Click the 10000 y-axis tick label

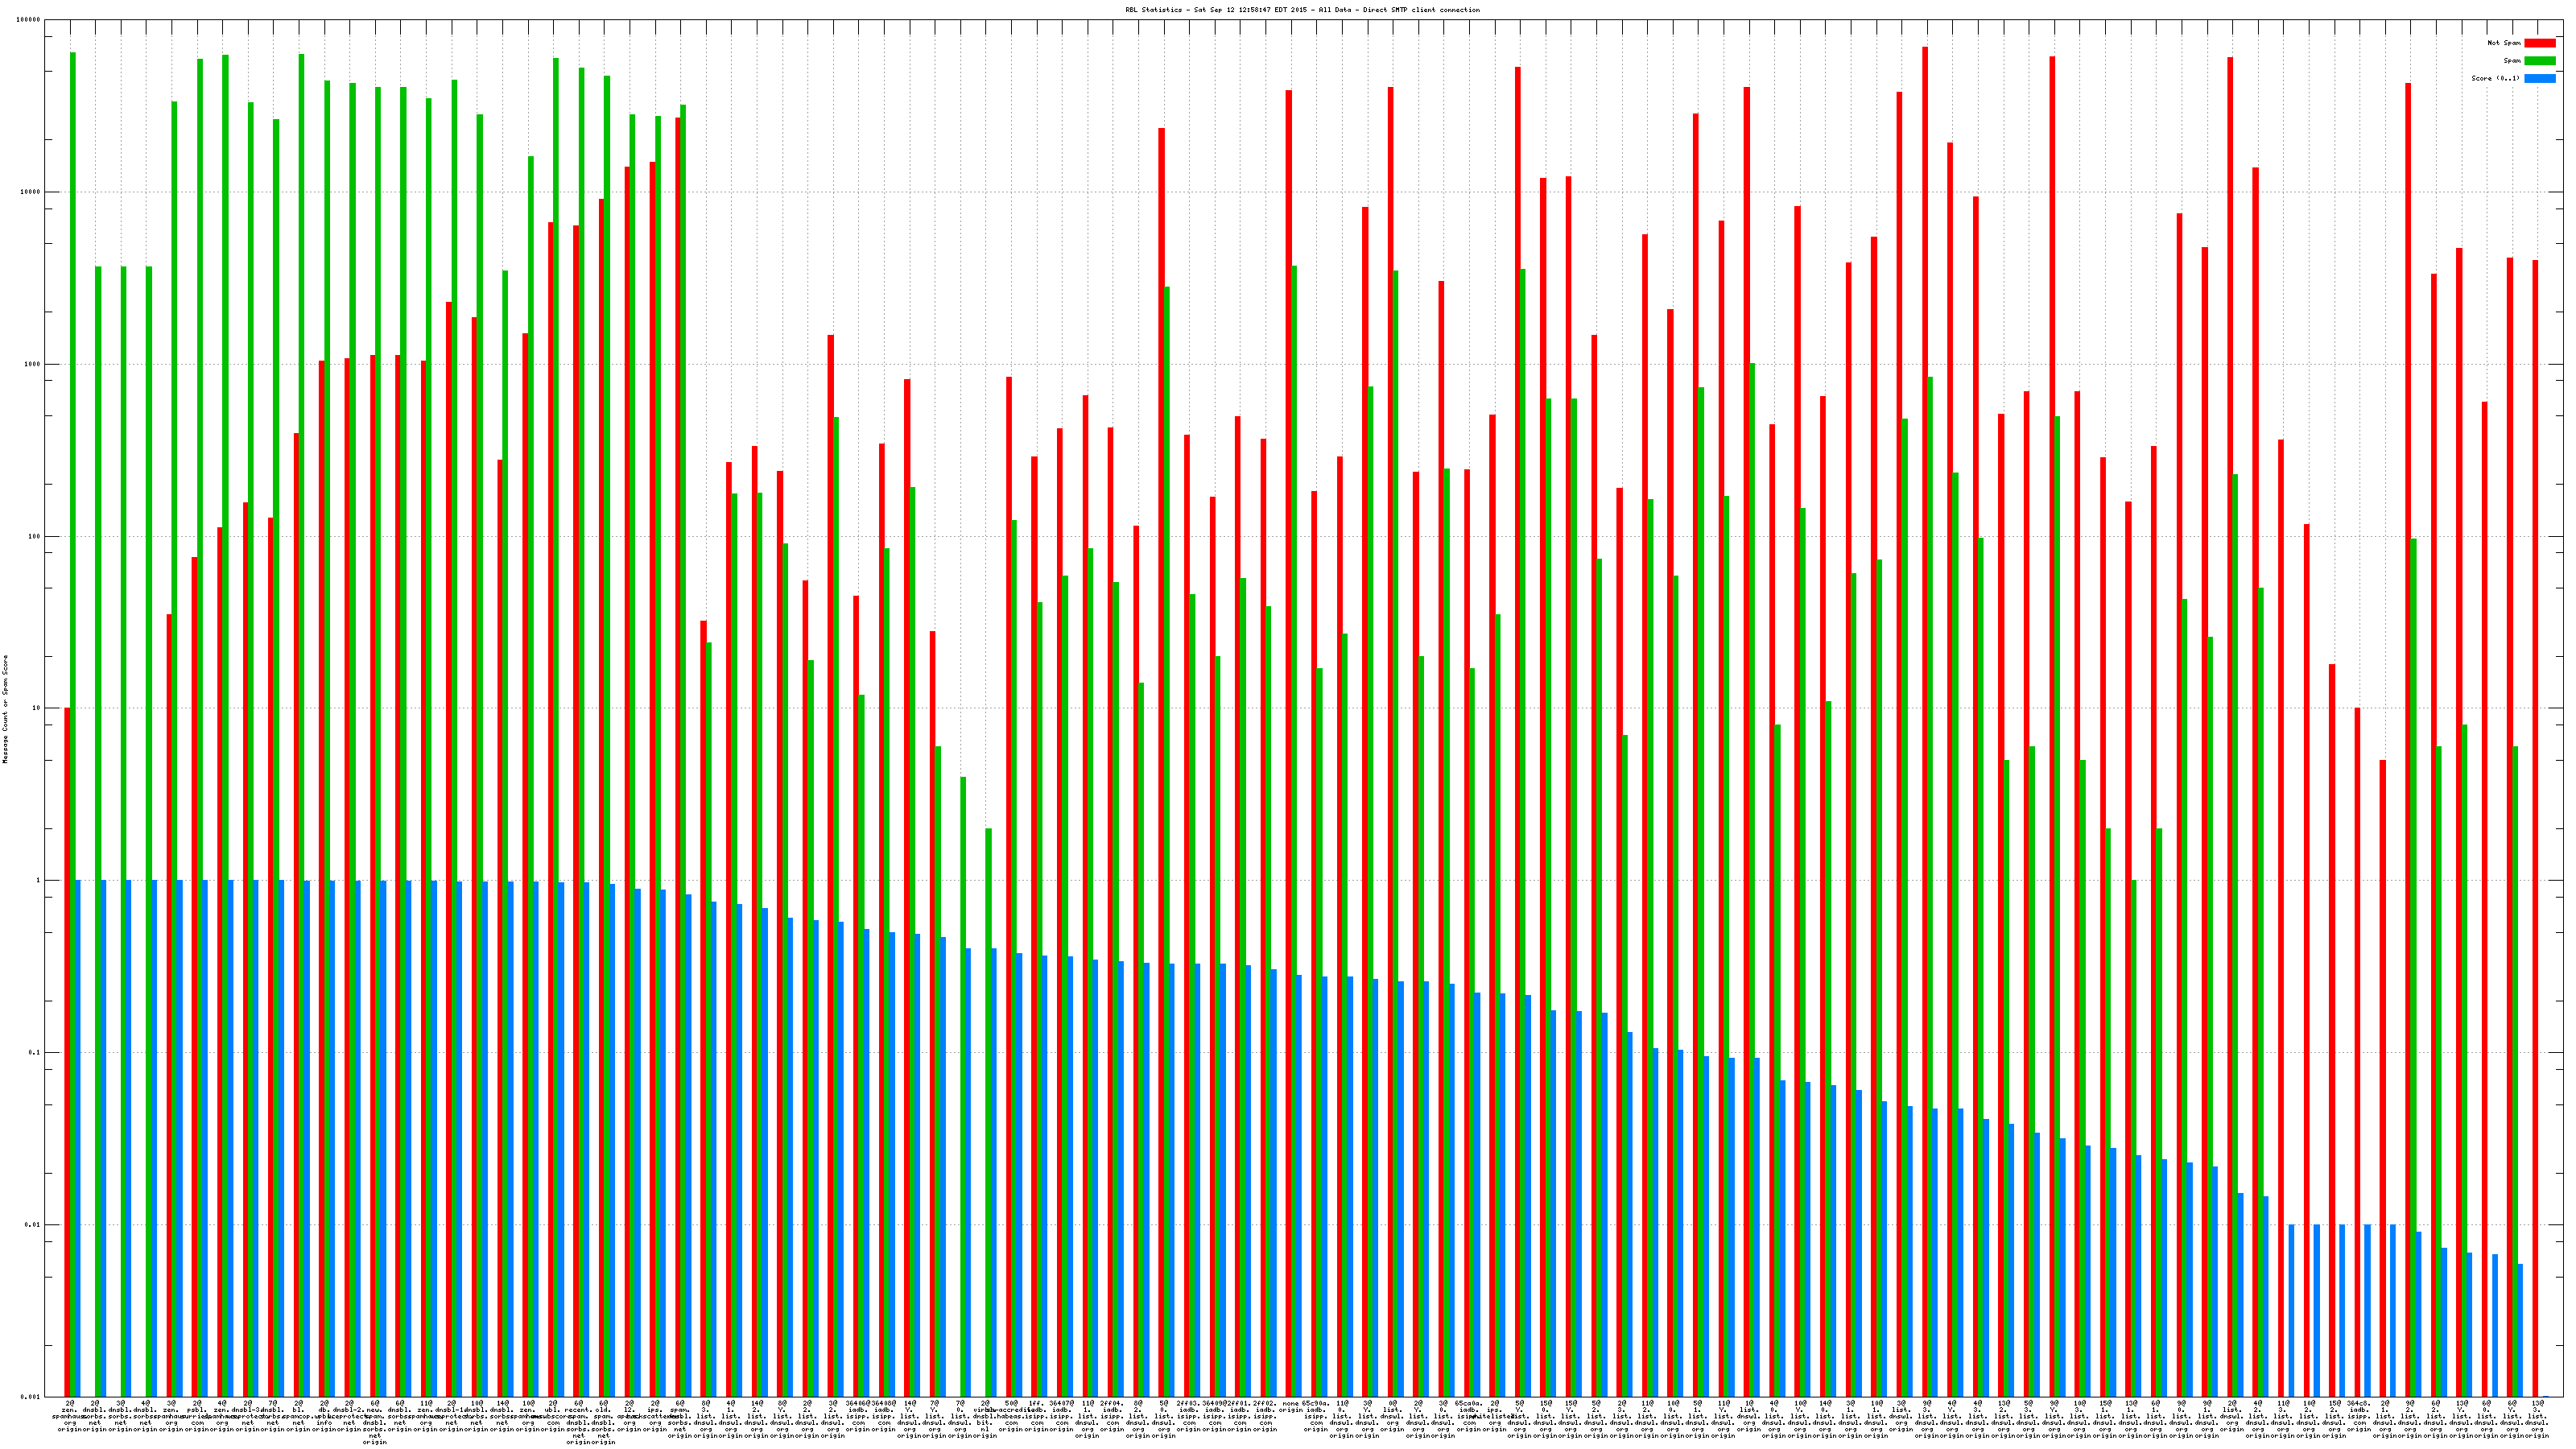[31, 192]
